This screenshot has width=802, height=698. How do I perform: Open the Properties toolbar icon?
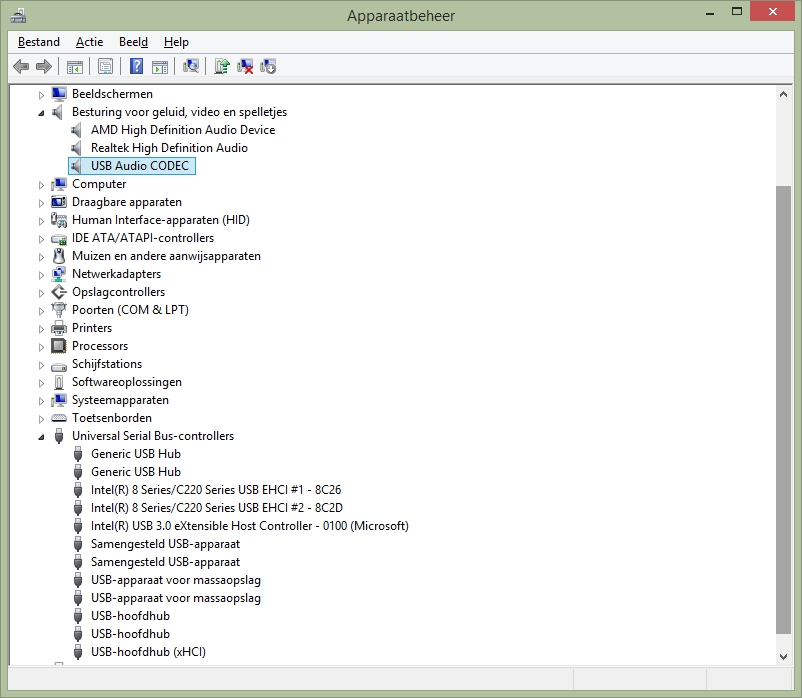coord(105,66)
